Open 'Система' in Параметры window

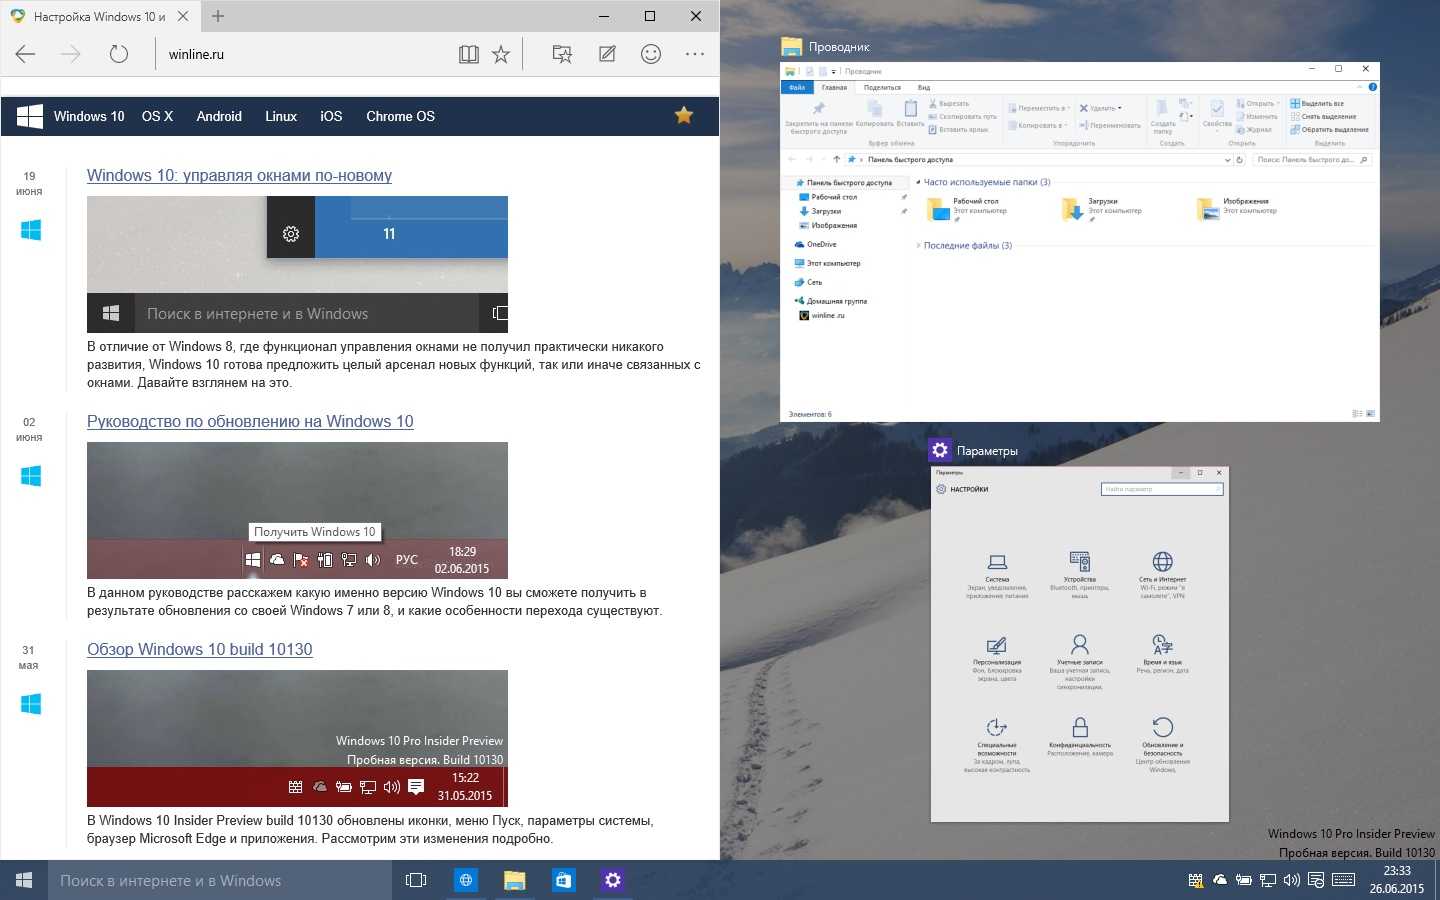pyautogui.click(x=997, y=575)
